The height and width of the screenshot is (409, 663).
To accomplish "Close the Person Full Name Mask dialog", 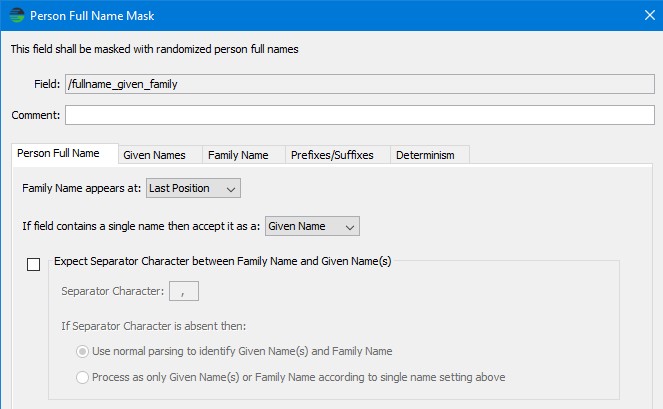I will point(649,15).
